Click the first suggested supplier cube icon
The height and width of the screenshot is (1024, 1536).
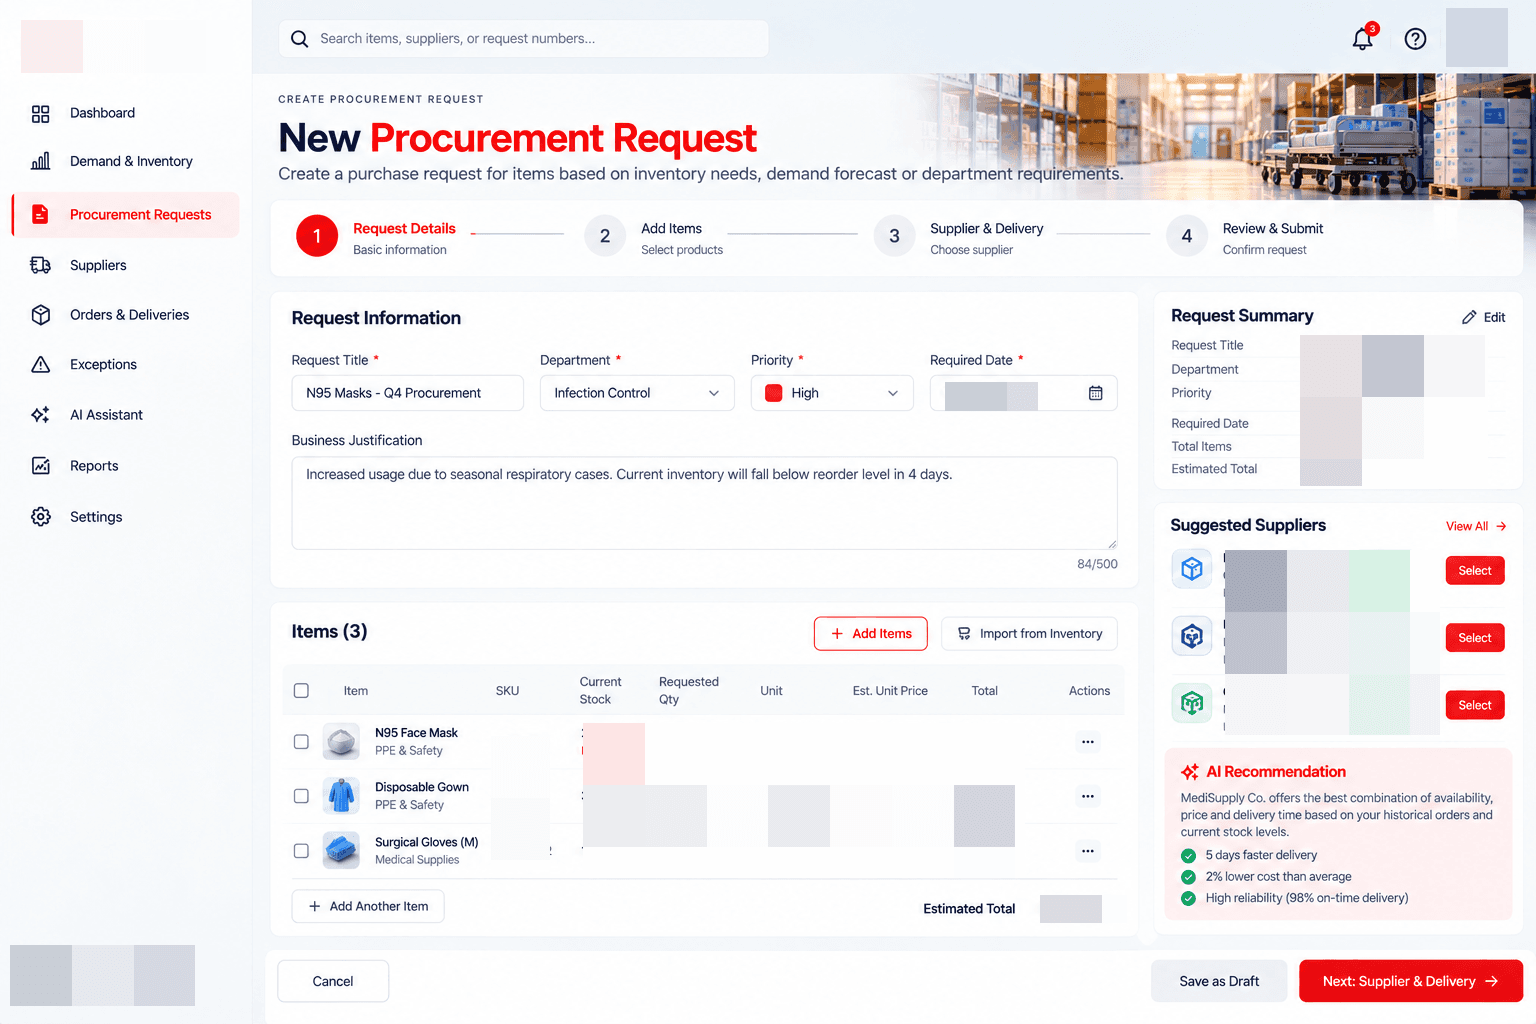click(1192, 569)
